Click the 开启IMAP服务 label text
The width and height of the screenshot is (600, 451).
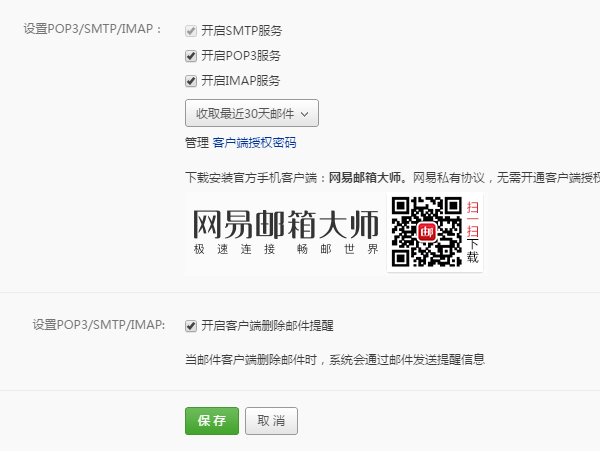pyautogui.click(x=240, y=81)
